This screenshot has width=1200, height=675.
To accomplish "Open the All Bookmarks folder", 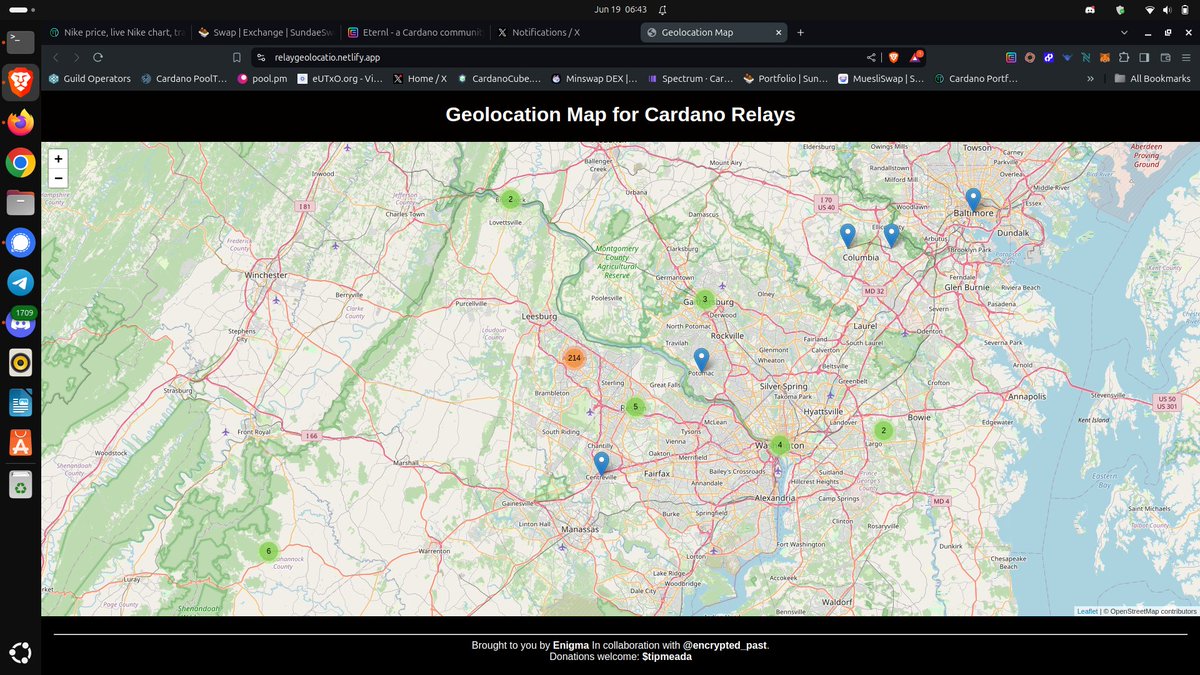I will pos(1153,78).
